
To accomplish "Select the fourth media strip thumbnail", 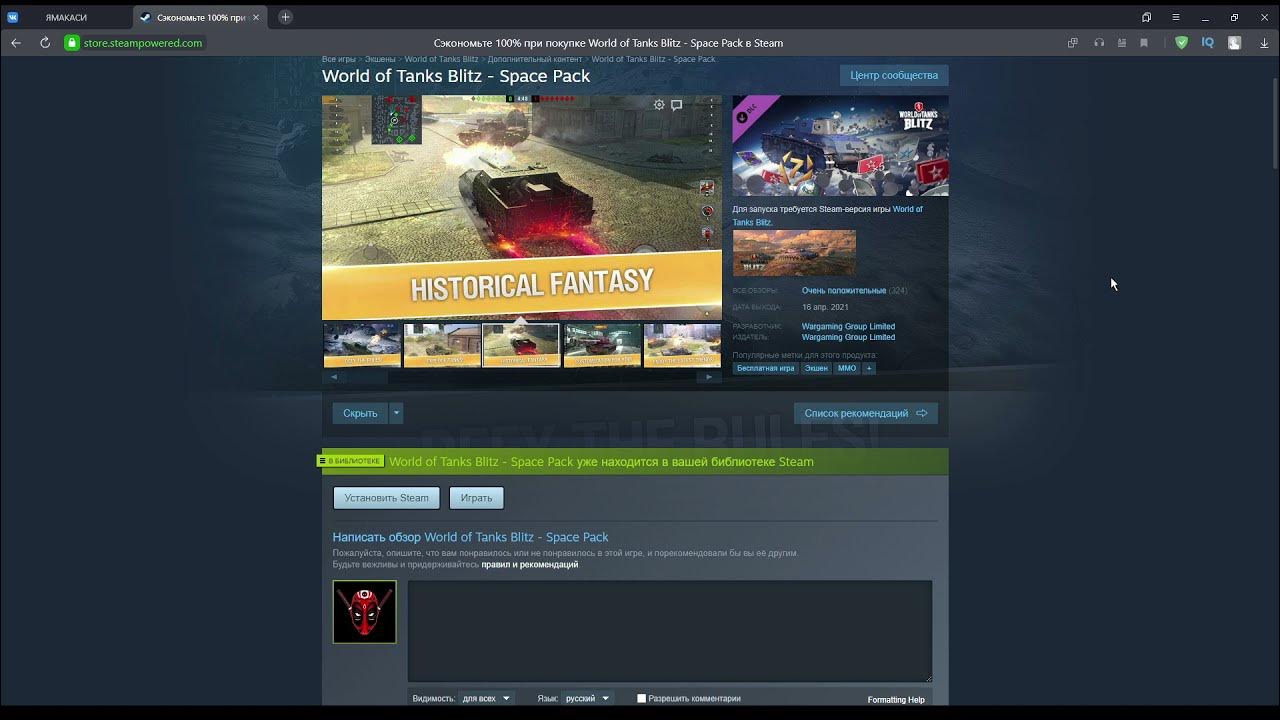I will coord(602,345).
